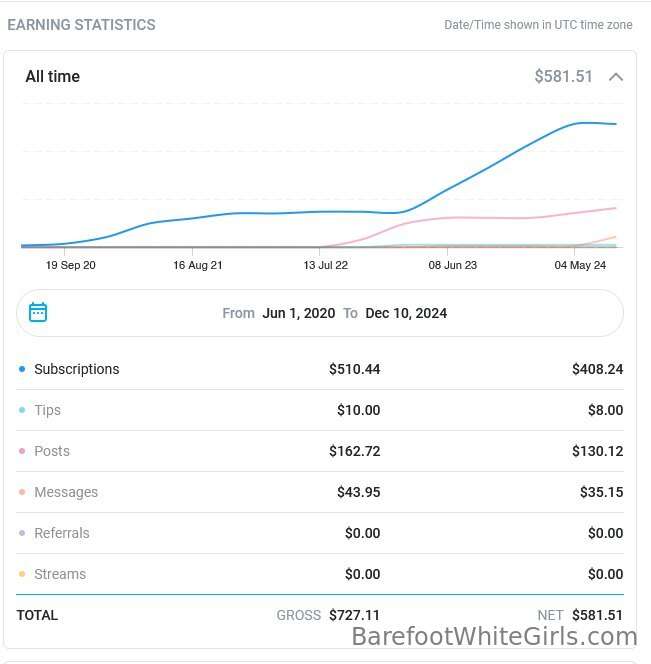Click the Earning Statistics heading
This screenshot has height=664, width=651.
(x=81, y=25)
